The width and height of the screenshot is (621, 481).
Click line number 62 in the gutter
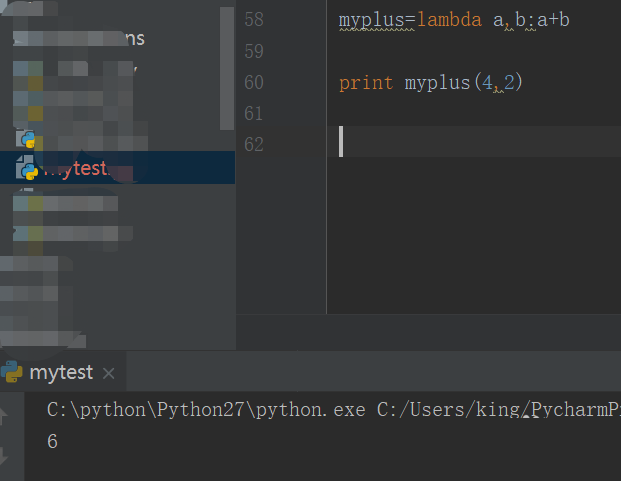(253, 144)
